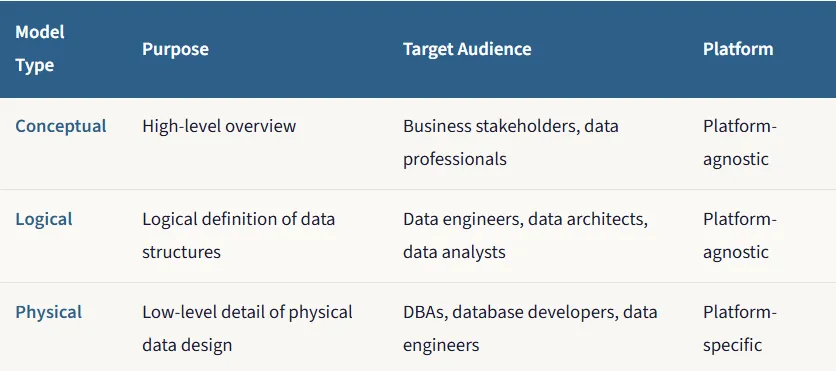Click the 'High-level overview' cell
The height and width of the screenshot is (371, 836).
pos(219,126)
